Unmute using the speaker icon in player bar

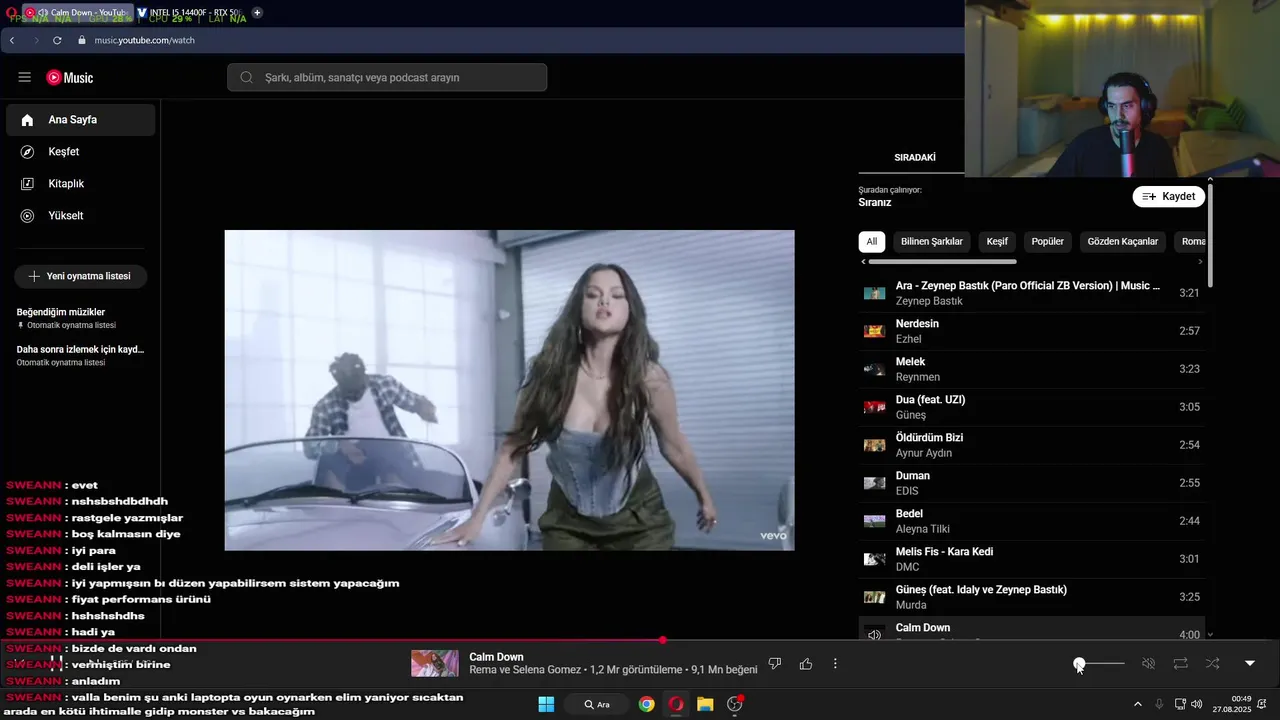[1149, 663]
